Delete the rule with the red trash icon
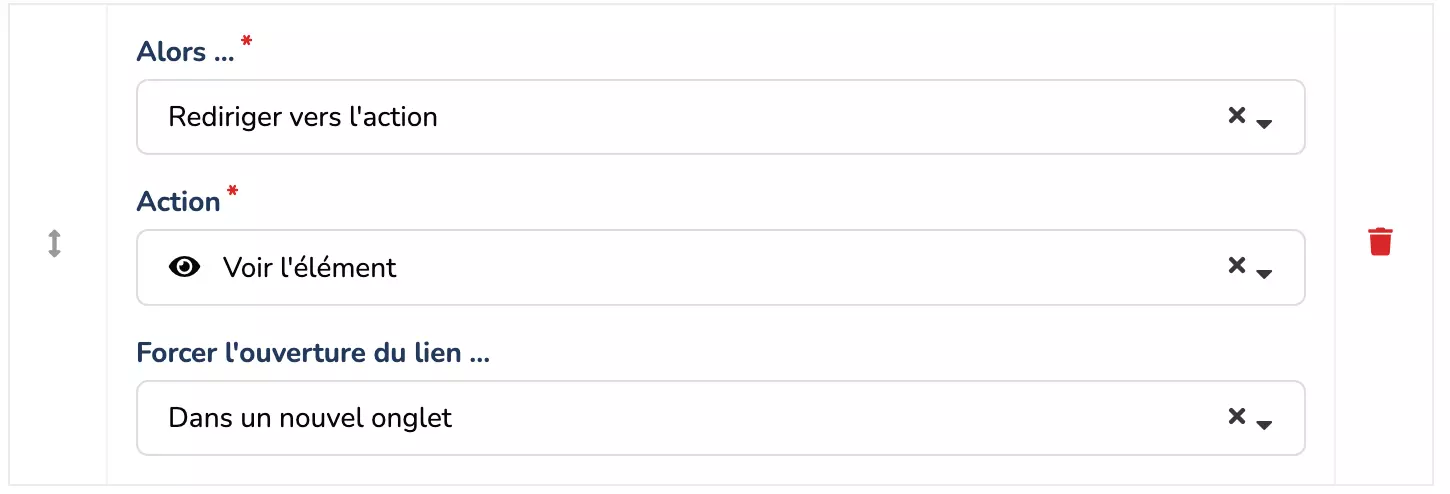 coord(1380,241)
